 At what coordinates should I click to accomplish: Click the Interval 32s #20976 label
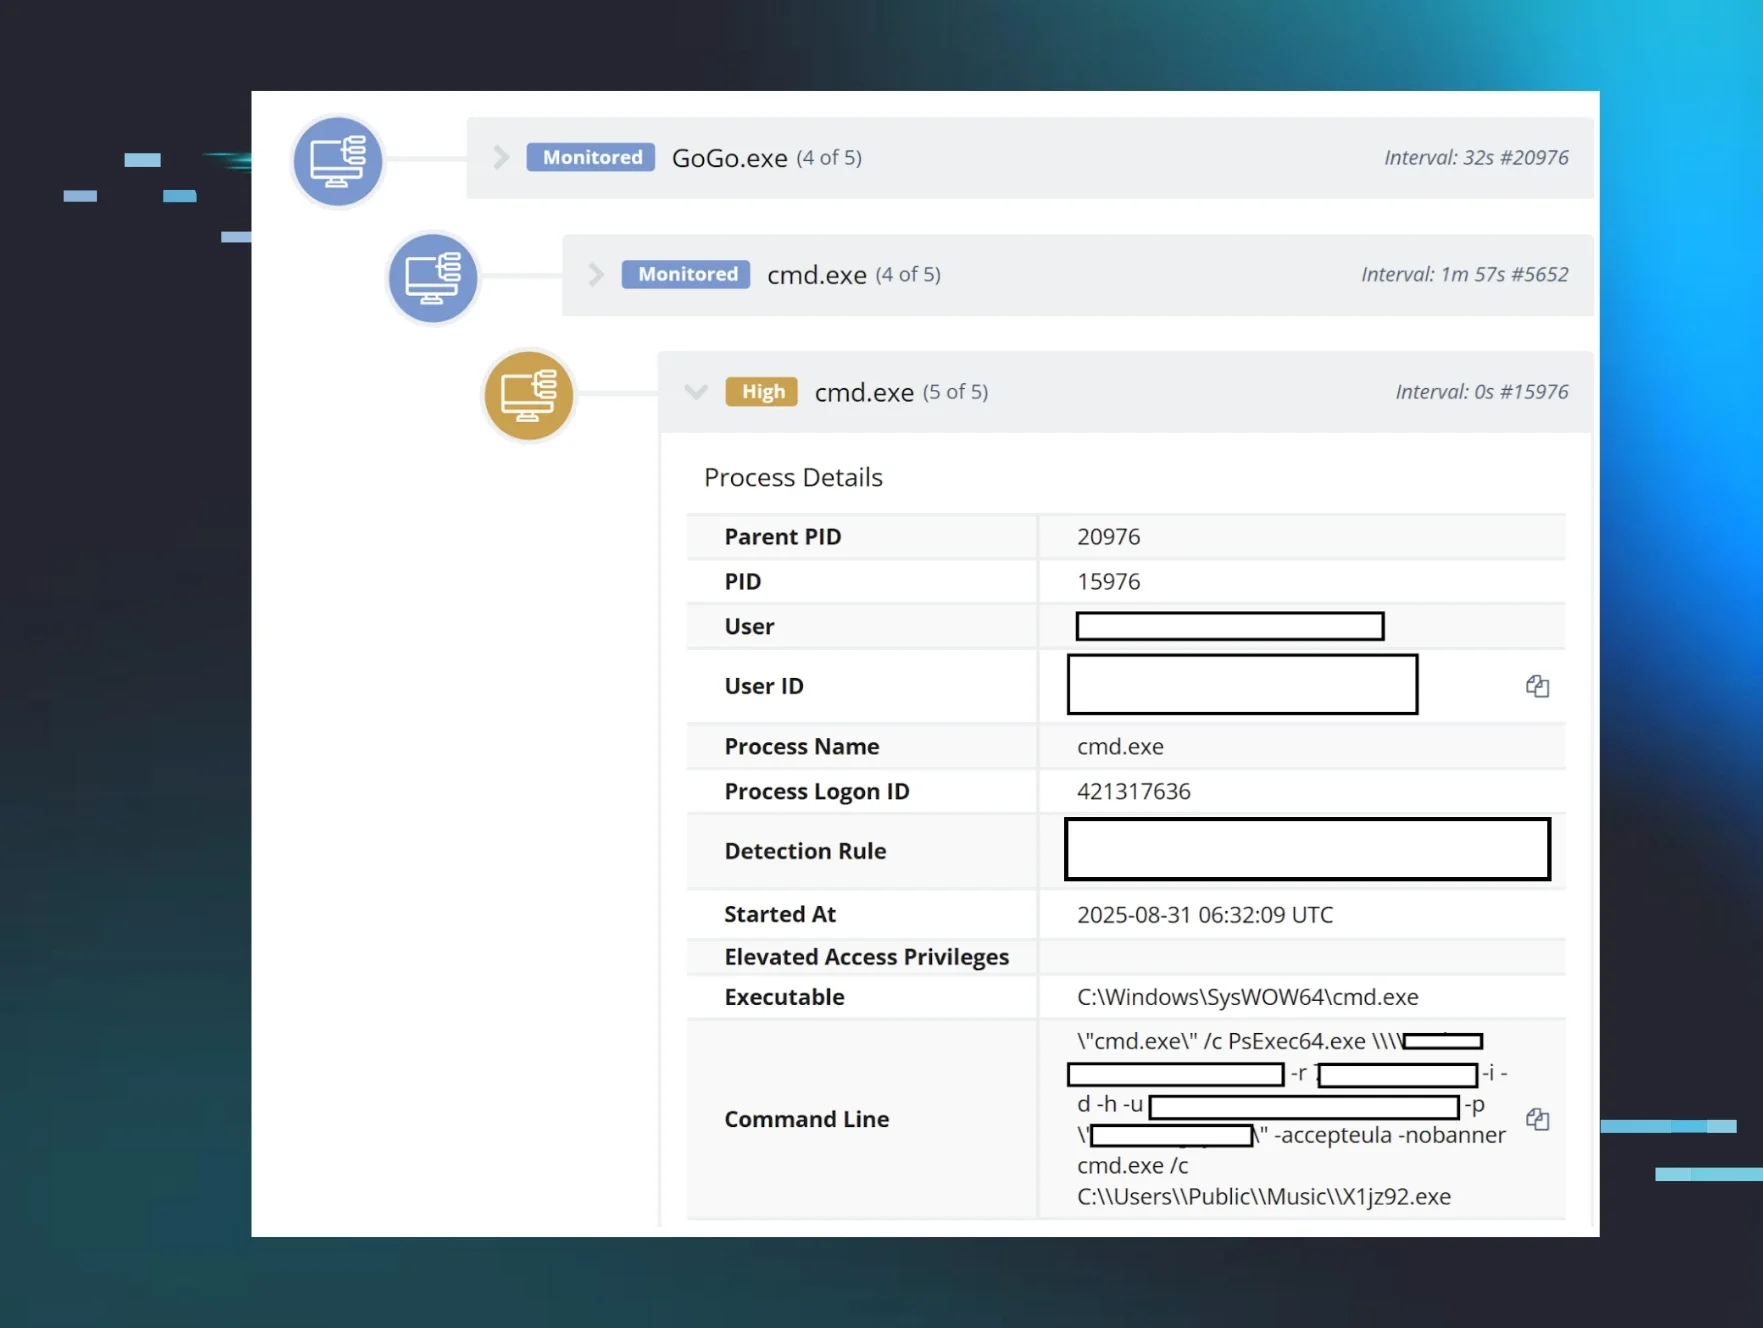tap(1475, 158)
